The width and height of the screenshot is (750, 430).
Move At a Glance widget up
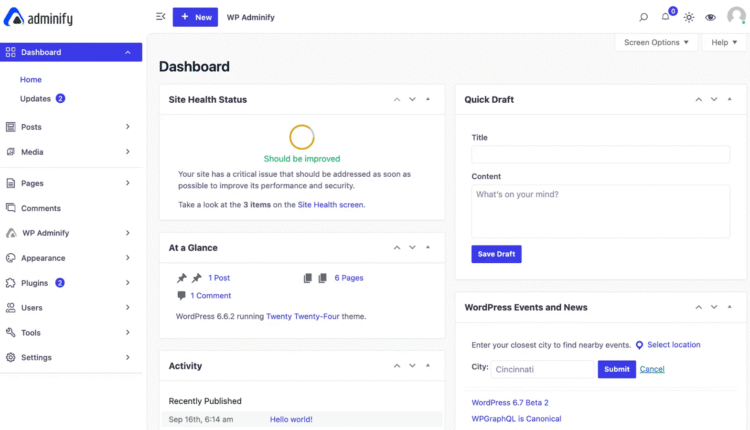pos(397,248)
